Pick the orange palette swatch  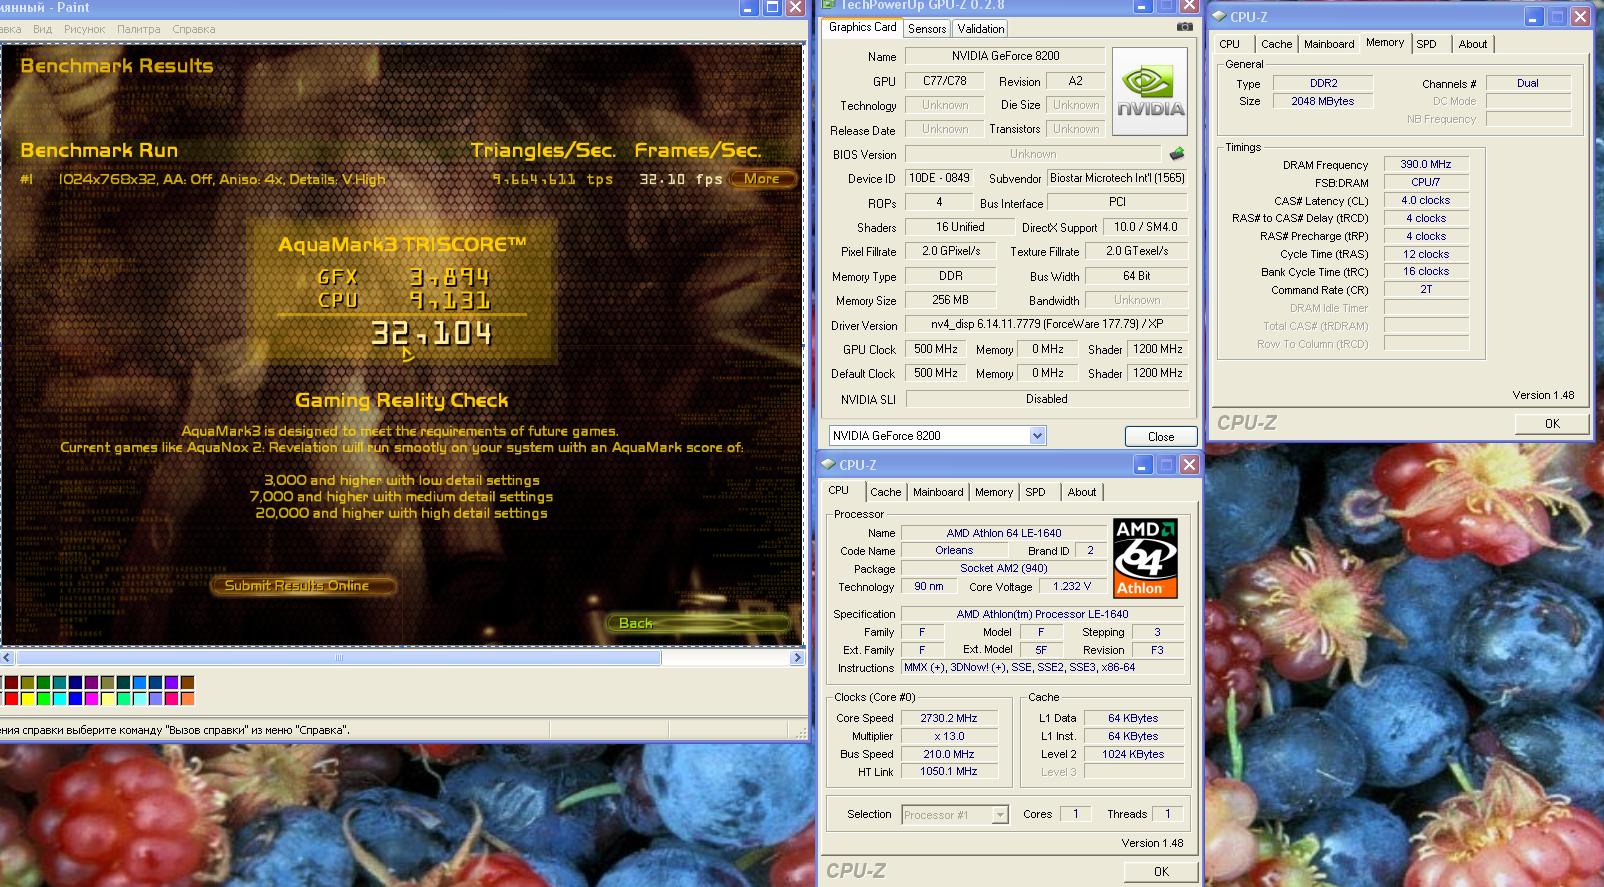click(x=187, y=699)
